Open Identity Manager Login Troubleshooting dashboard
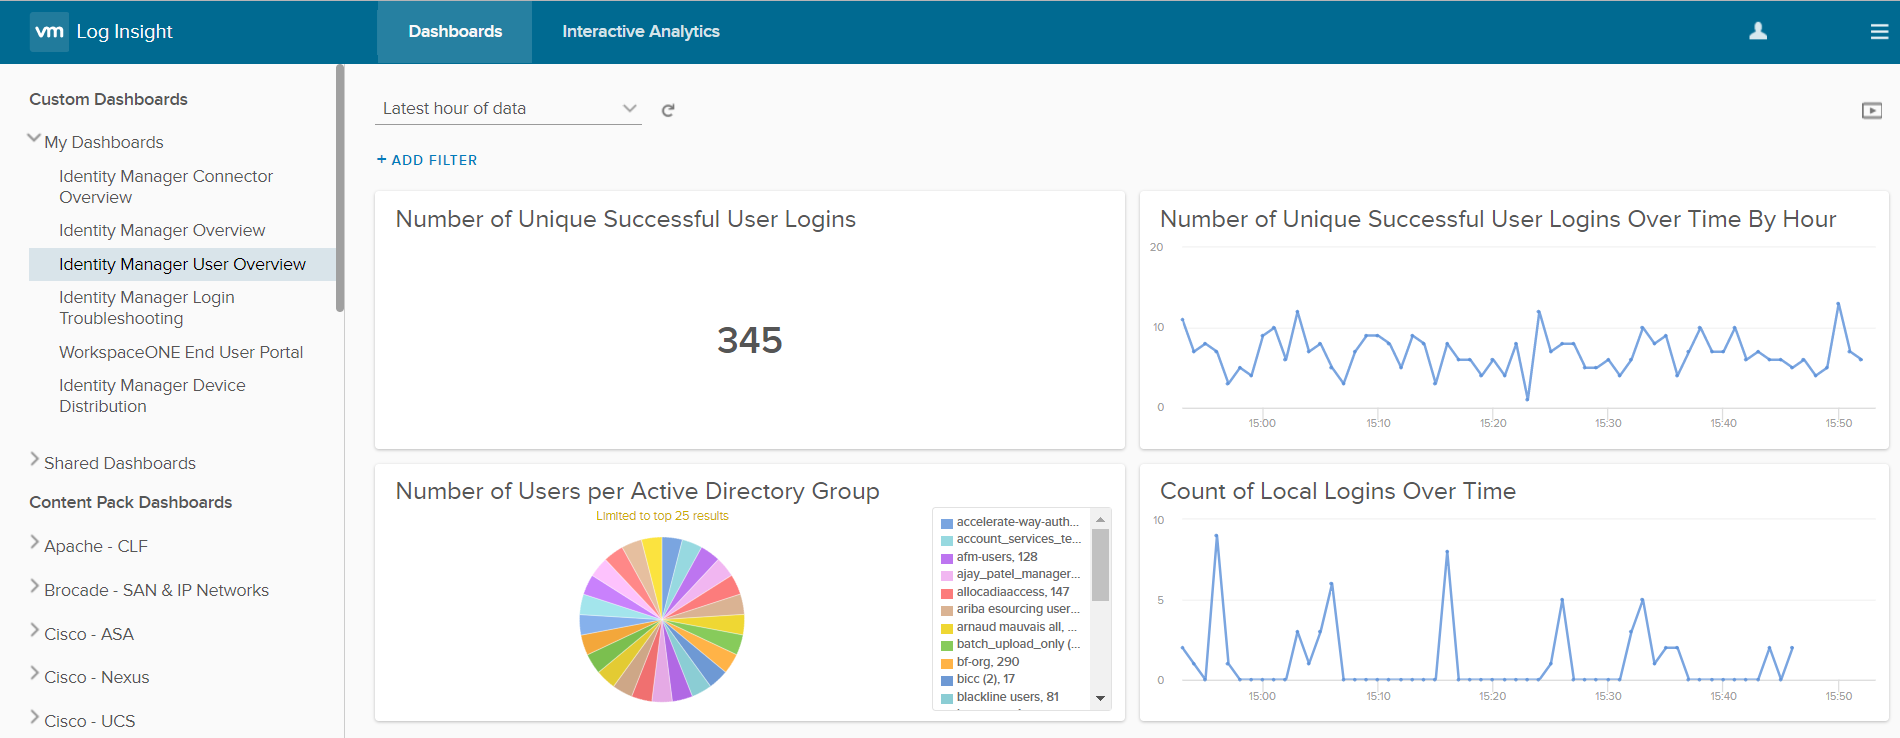The image size is (1900, 738). coord(147,308)
